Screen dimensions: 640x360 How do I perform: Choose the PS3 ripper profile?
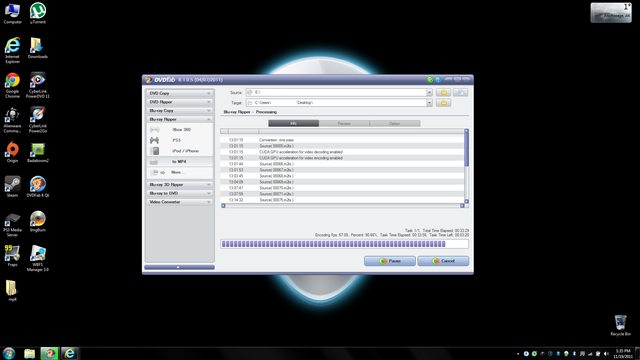(180, 140)
